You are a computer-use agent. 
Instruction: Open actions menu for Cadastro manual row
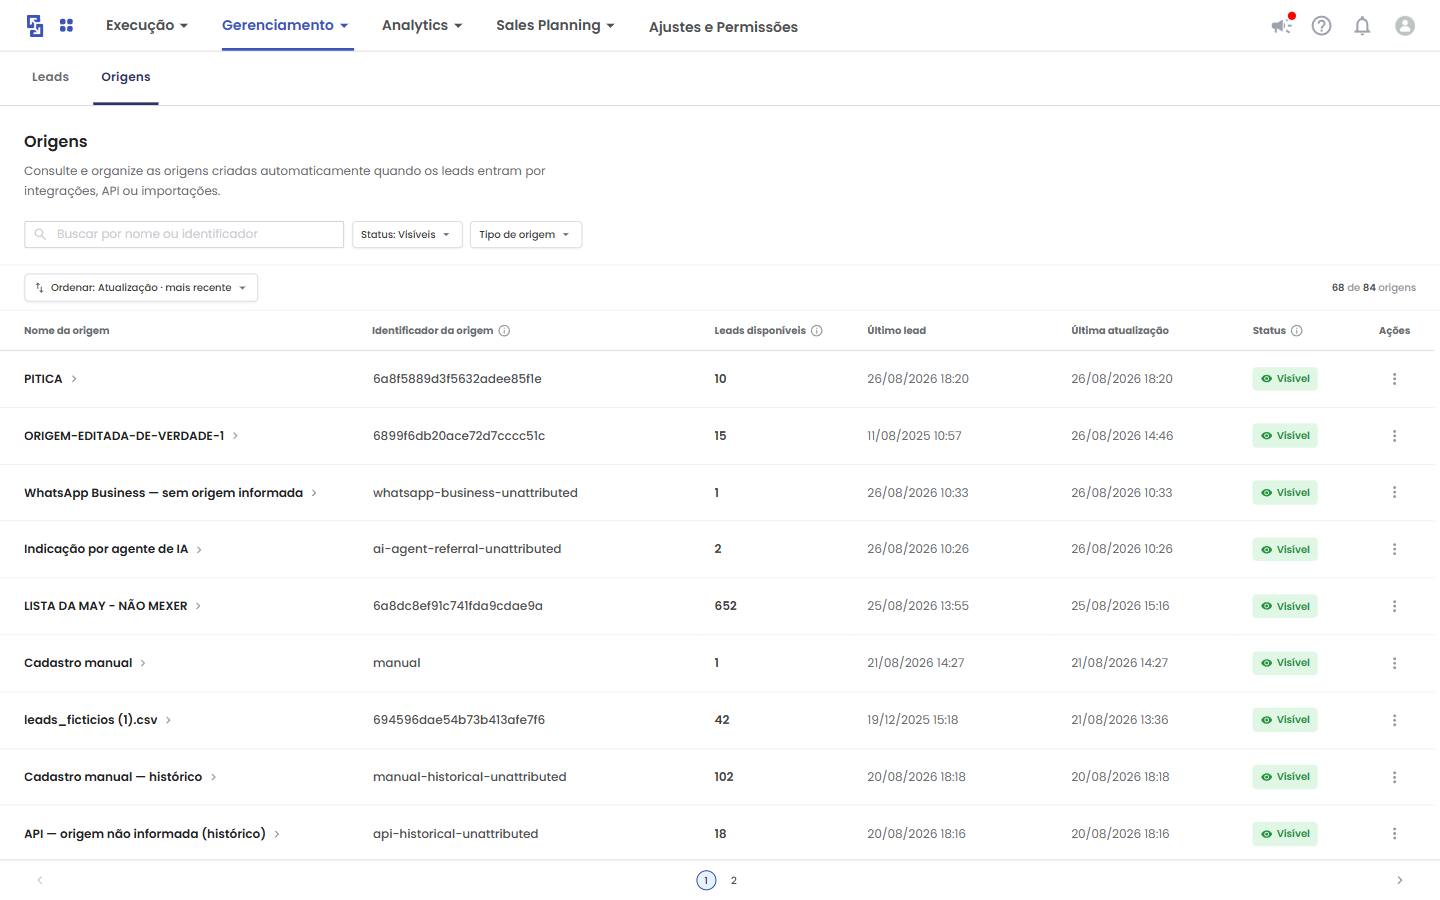click(1394, 663)
